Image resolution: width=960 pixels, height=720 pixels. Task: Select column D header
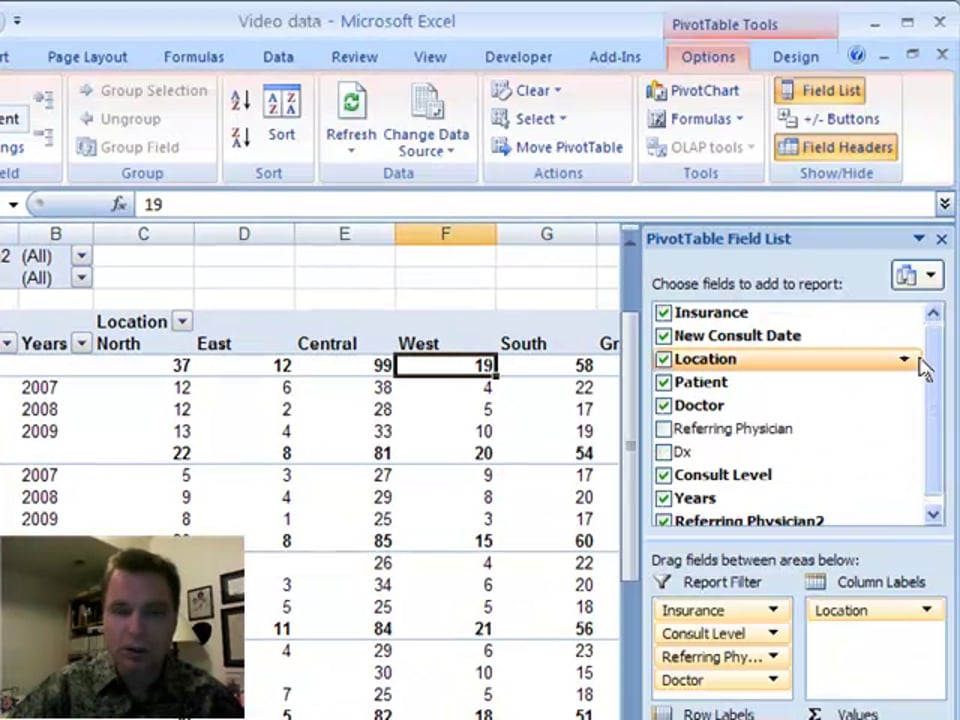[244, 234]
